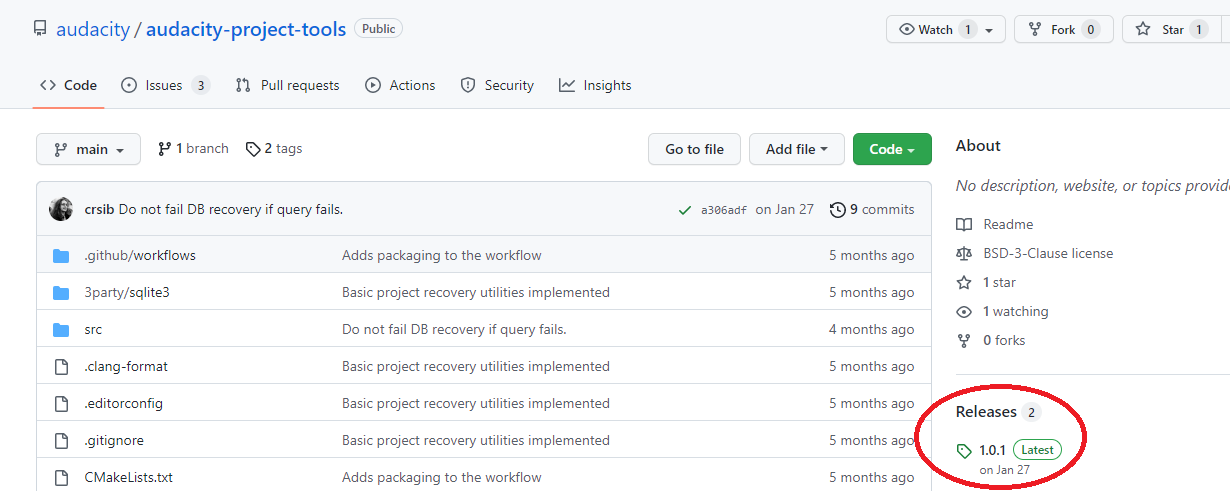View the '1 branch' link
The image size is (1230, 491).
coord(193,149)
